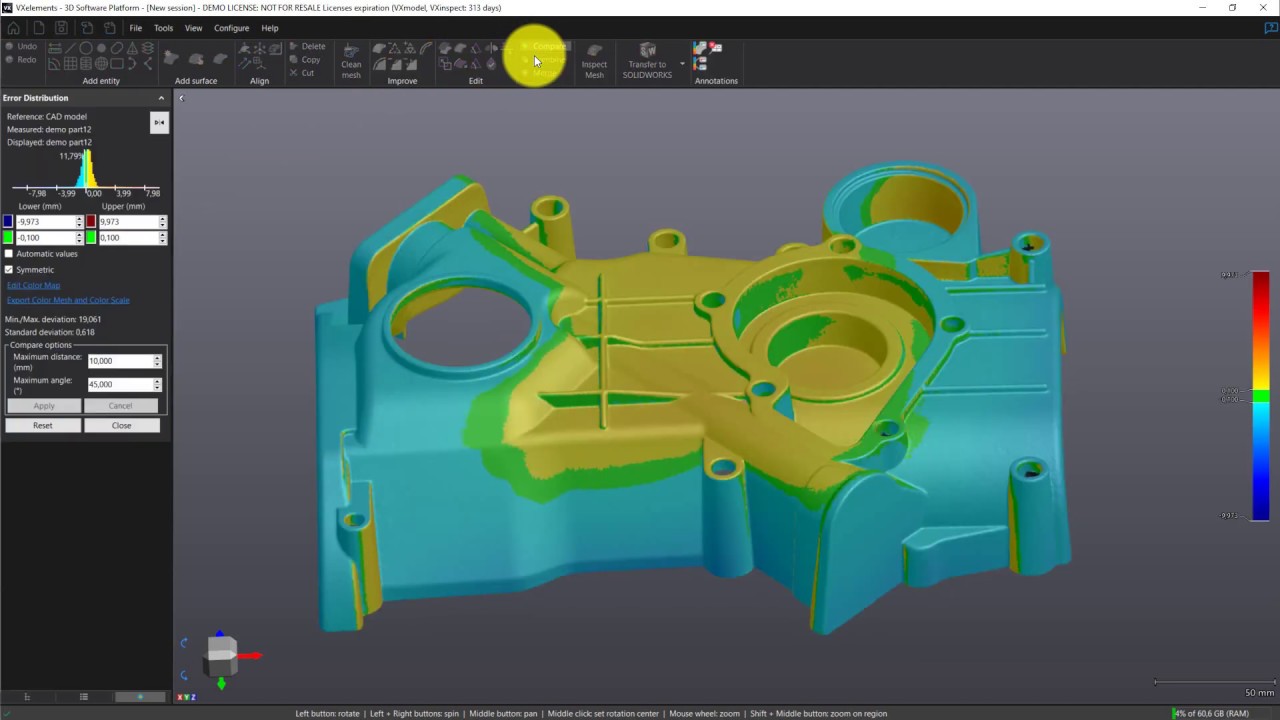Open the Configure menu
Screen dimensions: 1280x720
pyautogui.click(x=231, y=28)
